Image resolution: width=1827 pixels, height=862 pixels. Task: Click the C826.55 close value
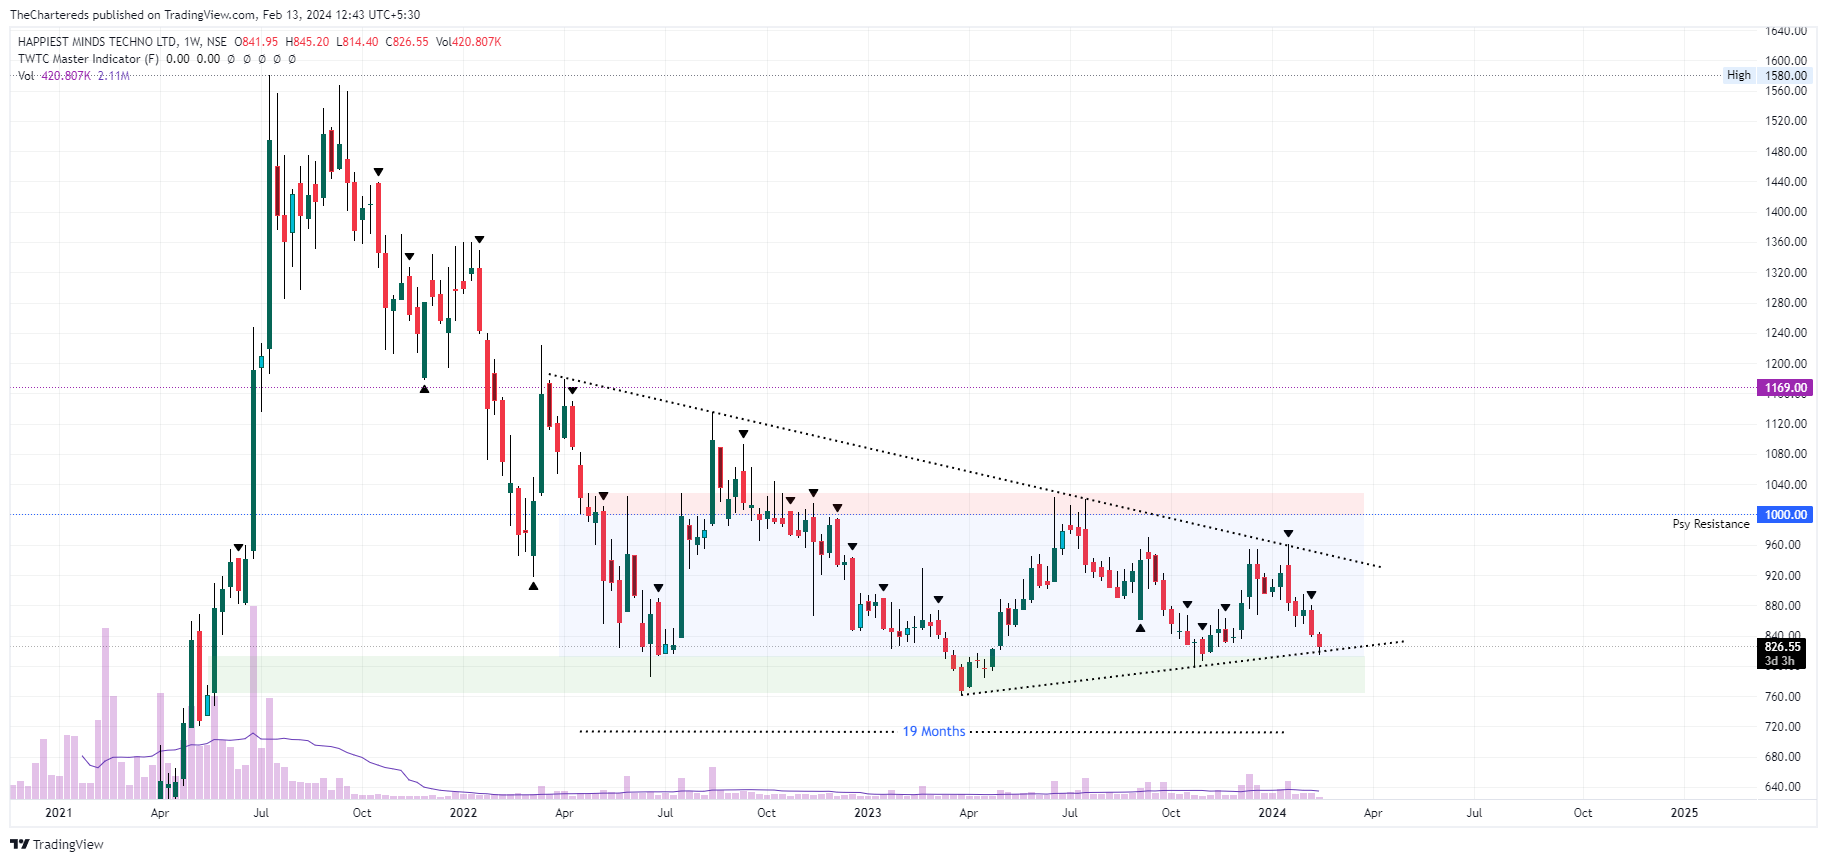[x=407, y=42]
